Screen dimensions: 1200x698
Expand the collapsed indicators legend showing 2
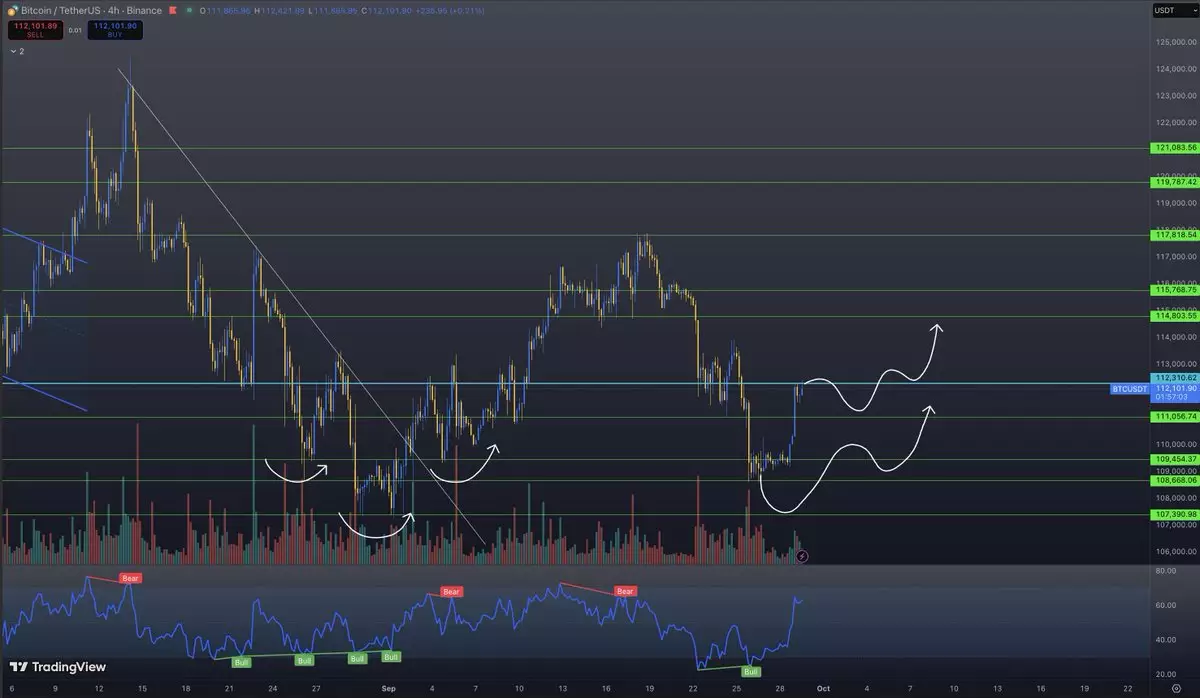click(x=16, y=50)
